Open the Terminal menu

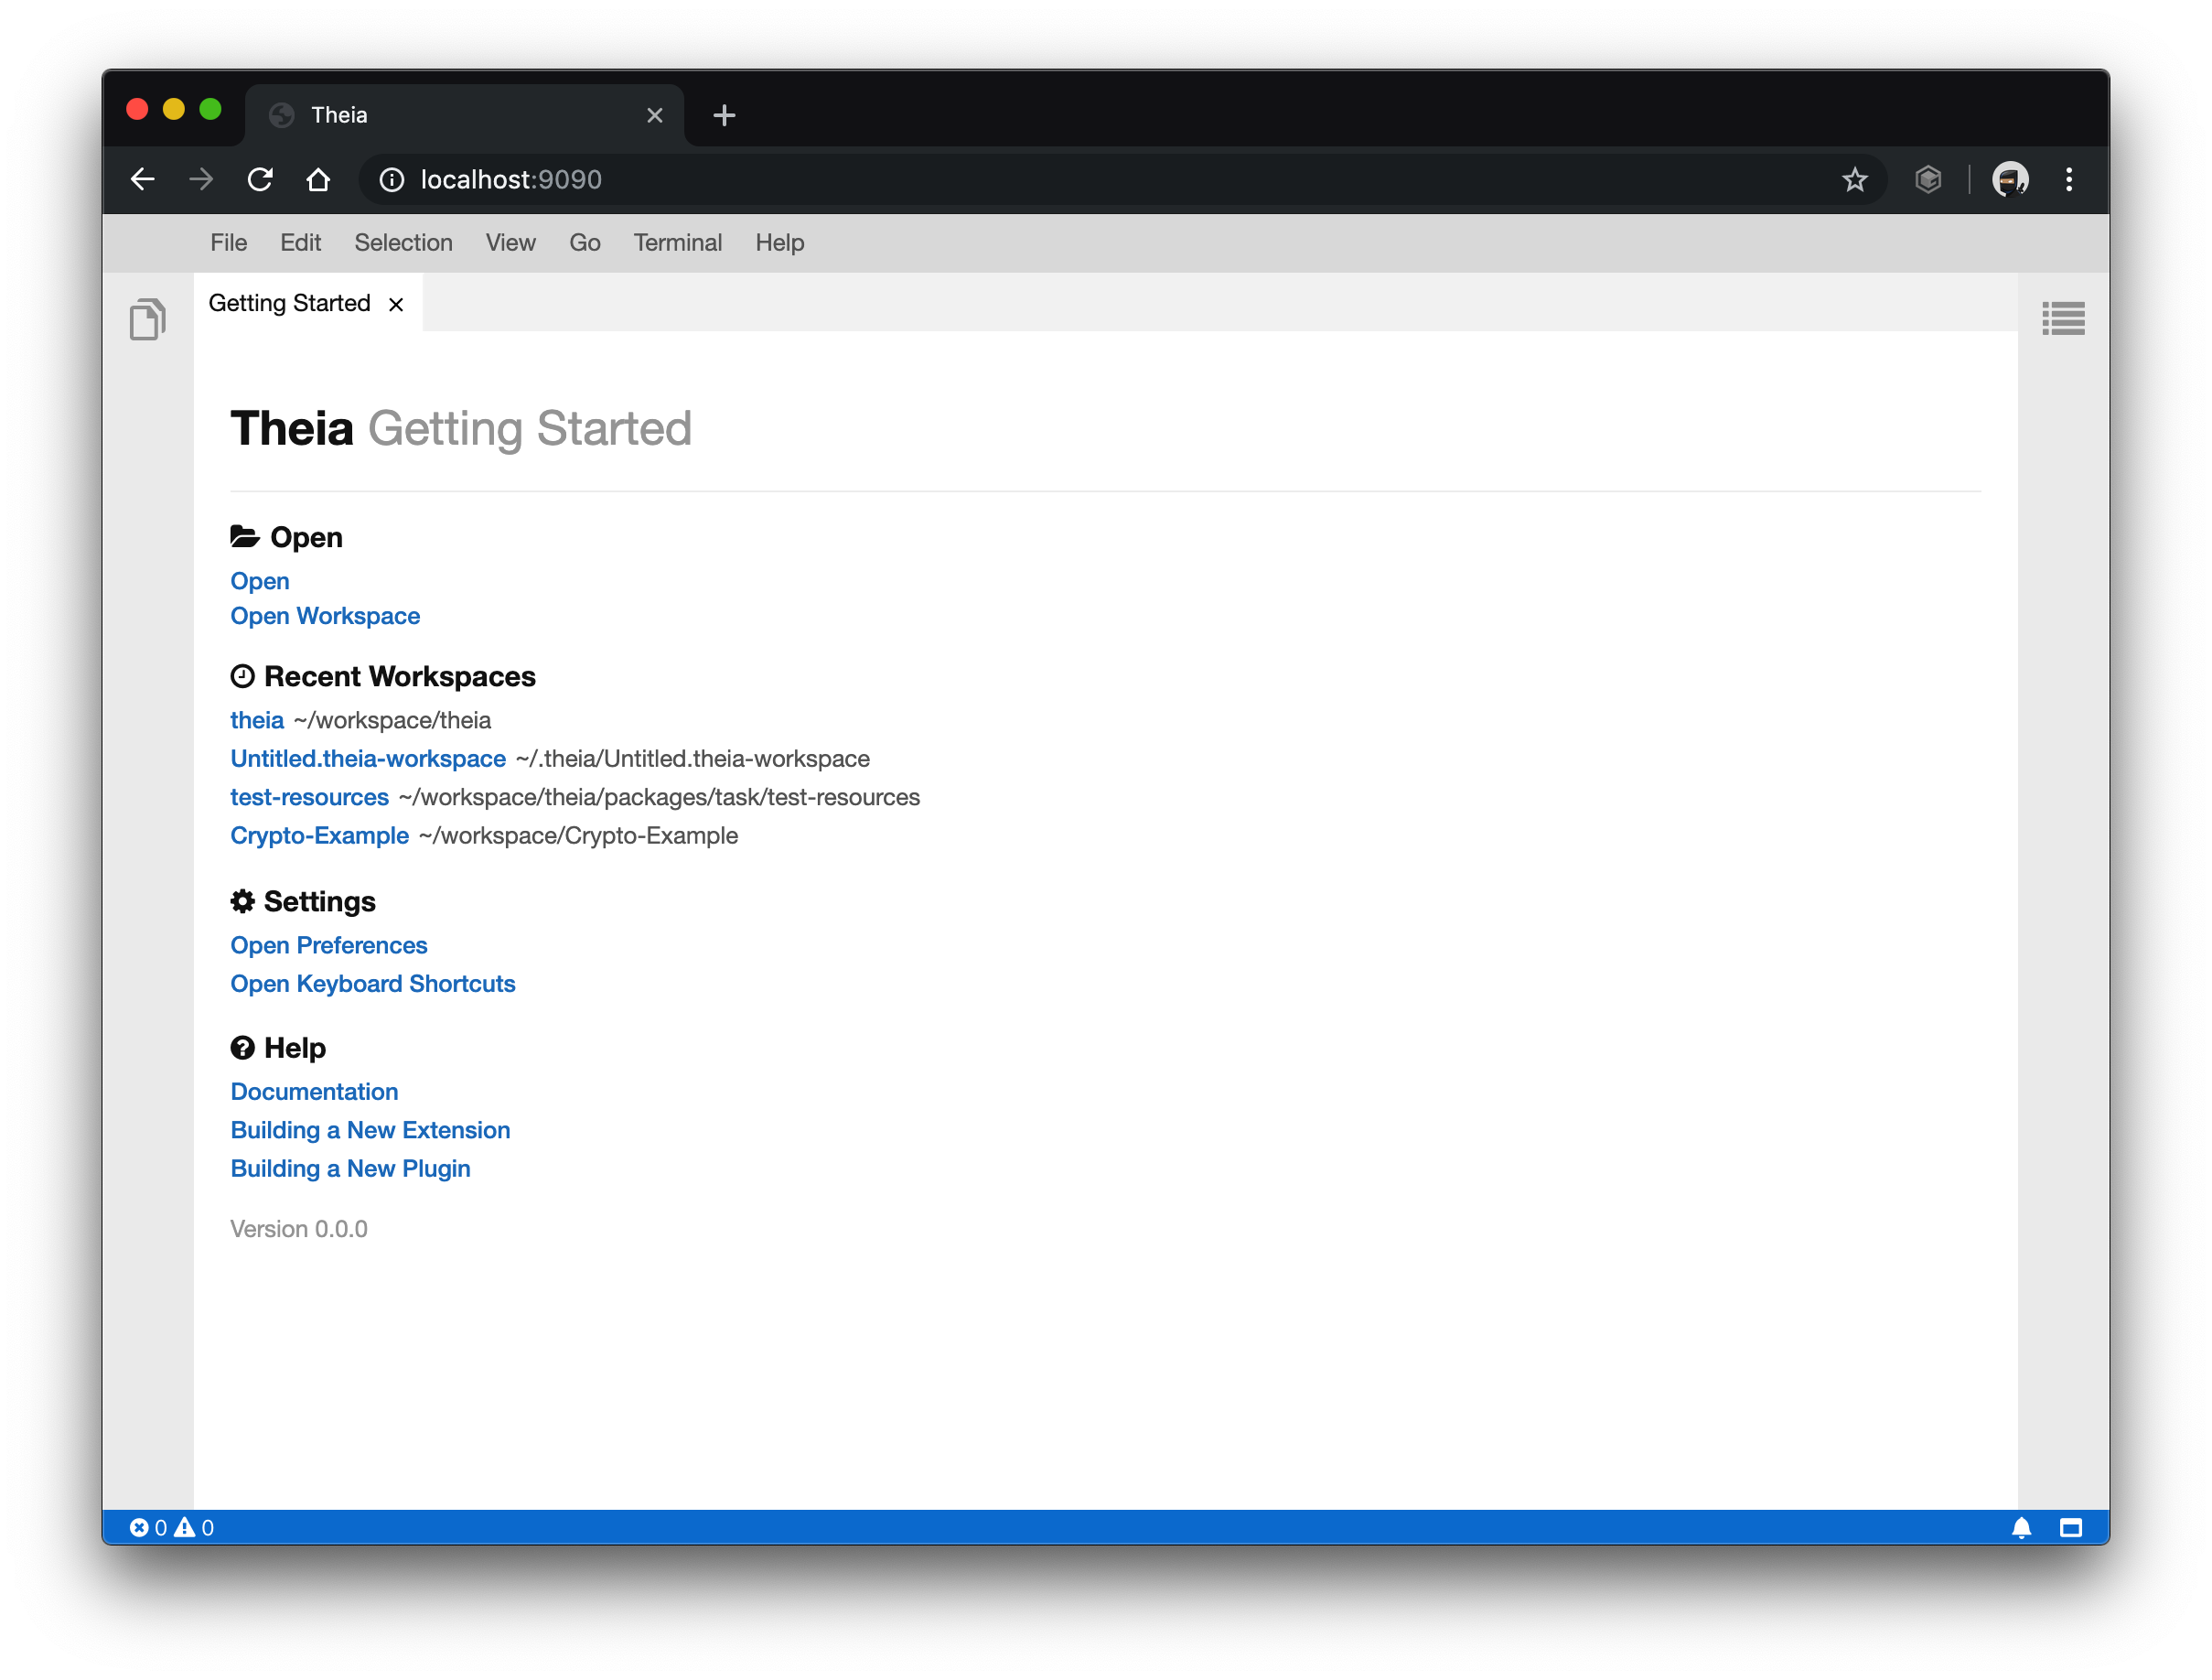coord(677,243)
